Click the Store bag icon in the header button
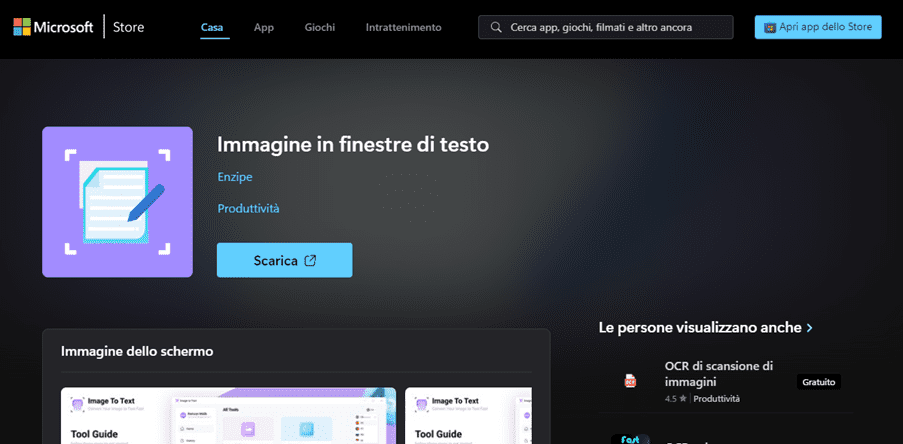This screenshot has height=444, width=903. click(x=770, y=27)
